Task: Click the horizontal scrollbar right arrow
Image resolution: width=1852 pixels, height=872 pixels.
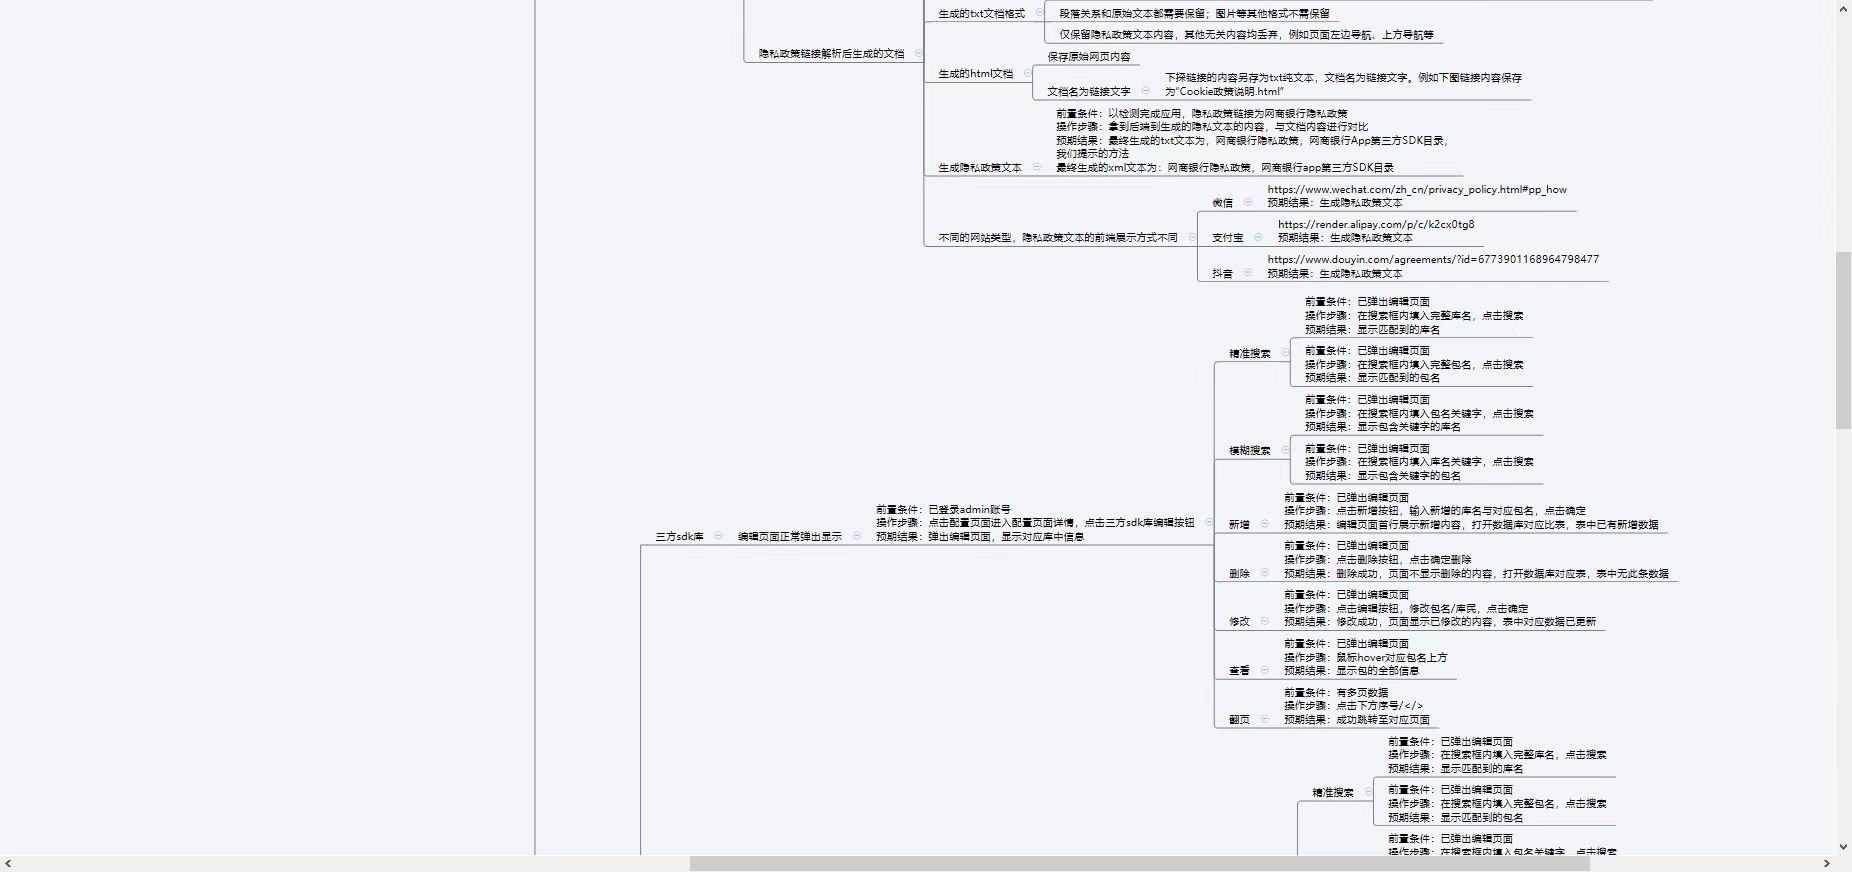Action: [x=1827, y=863]
